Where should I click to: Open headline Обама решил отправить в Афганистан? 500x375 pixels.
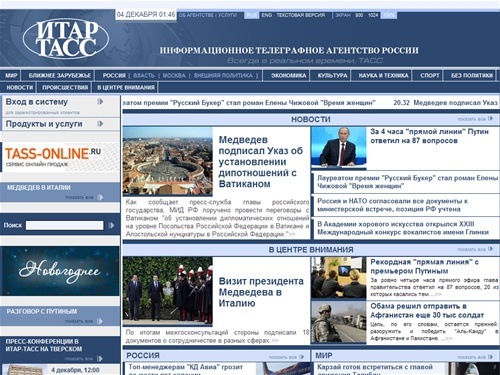tap(427, 310)
